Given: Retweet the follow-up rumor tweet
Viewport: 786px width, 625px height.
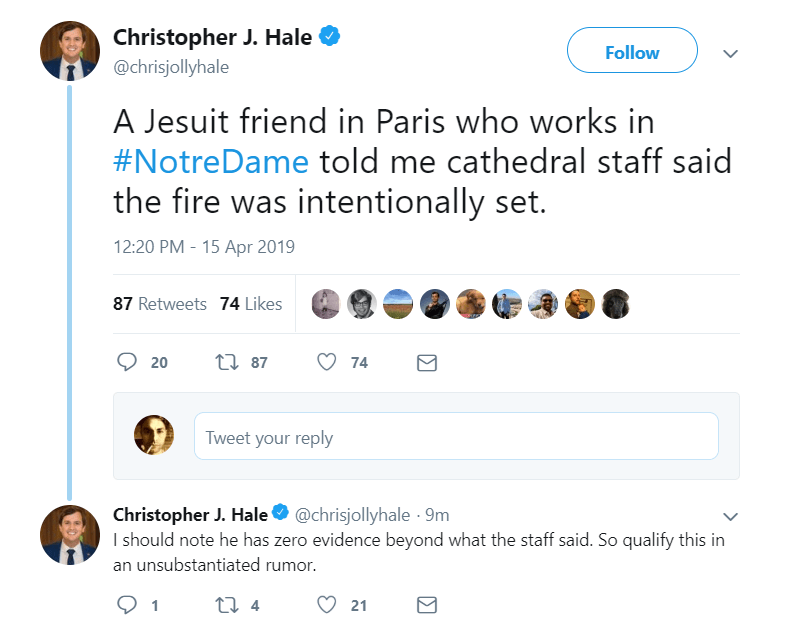Looking at the screenshot, I should [x=226, y=604].
